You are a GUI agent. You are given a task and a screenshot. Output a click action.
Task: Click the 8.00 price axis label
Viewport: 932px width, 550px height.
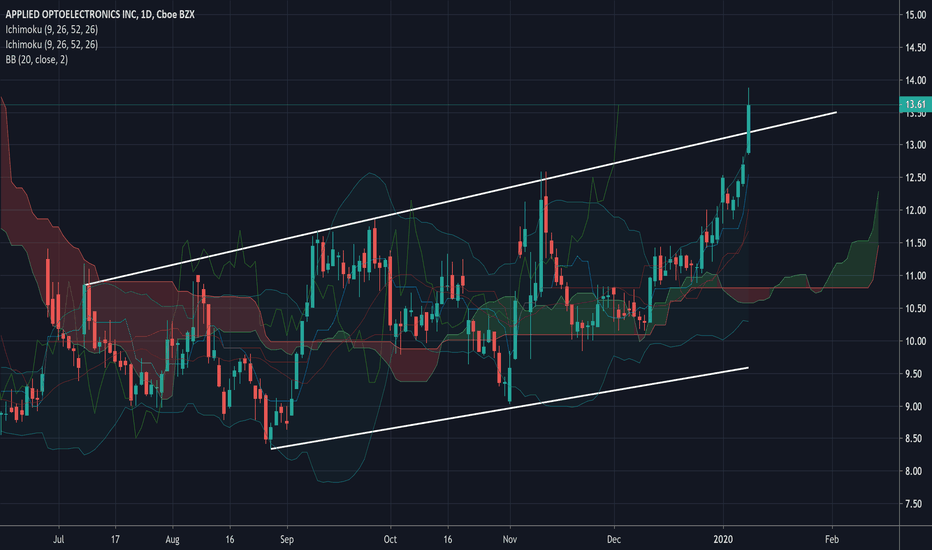pos(915,472)
